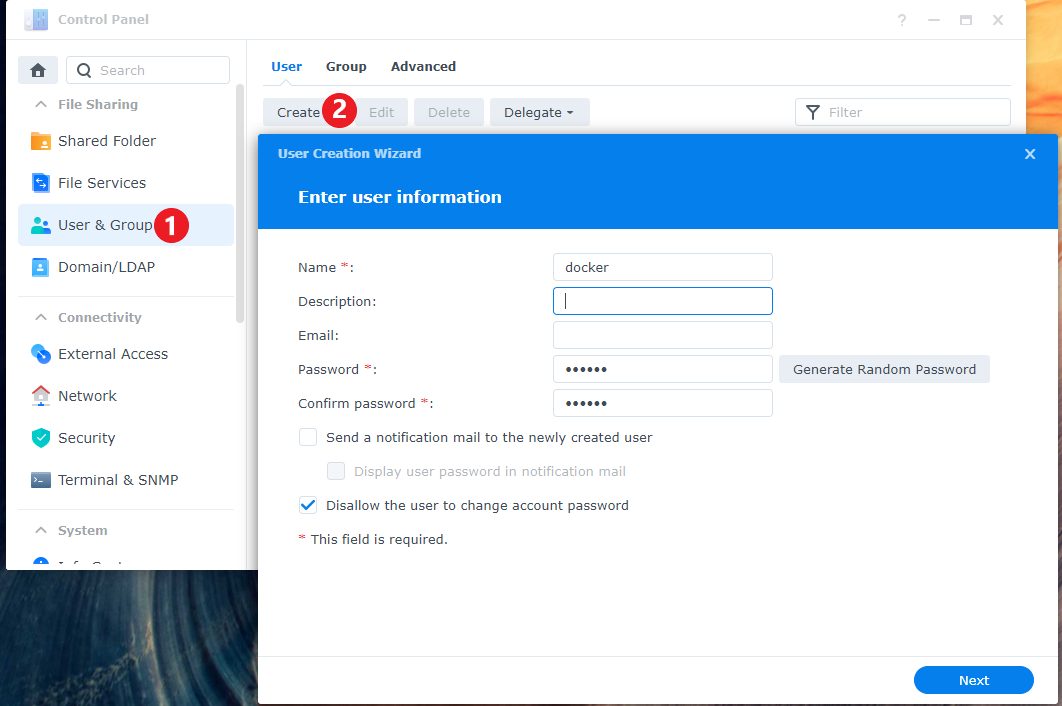The width and height of the screenshot is (1062, 706).
Task: Switch to the Advanced tab
Action: [x=423, y=67]
